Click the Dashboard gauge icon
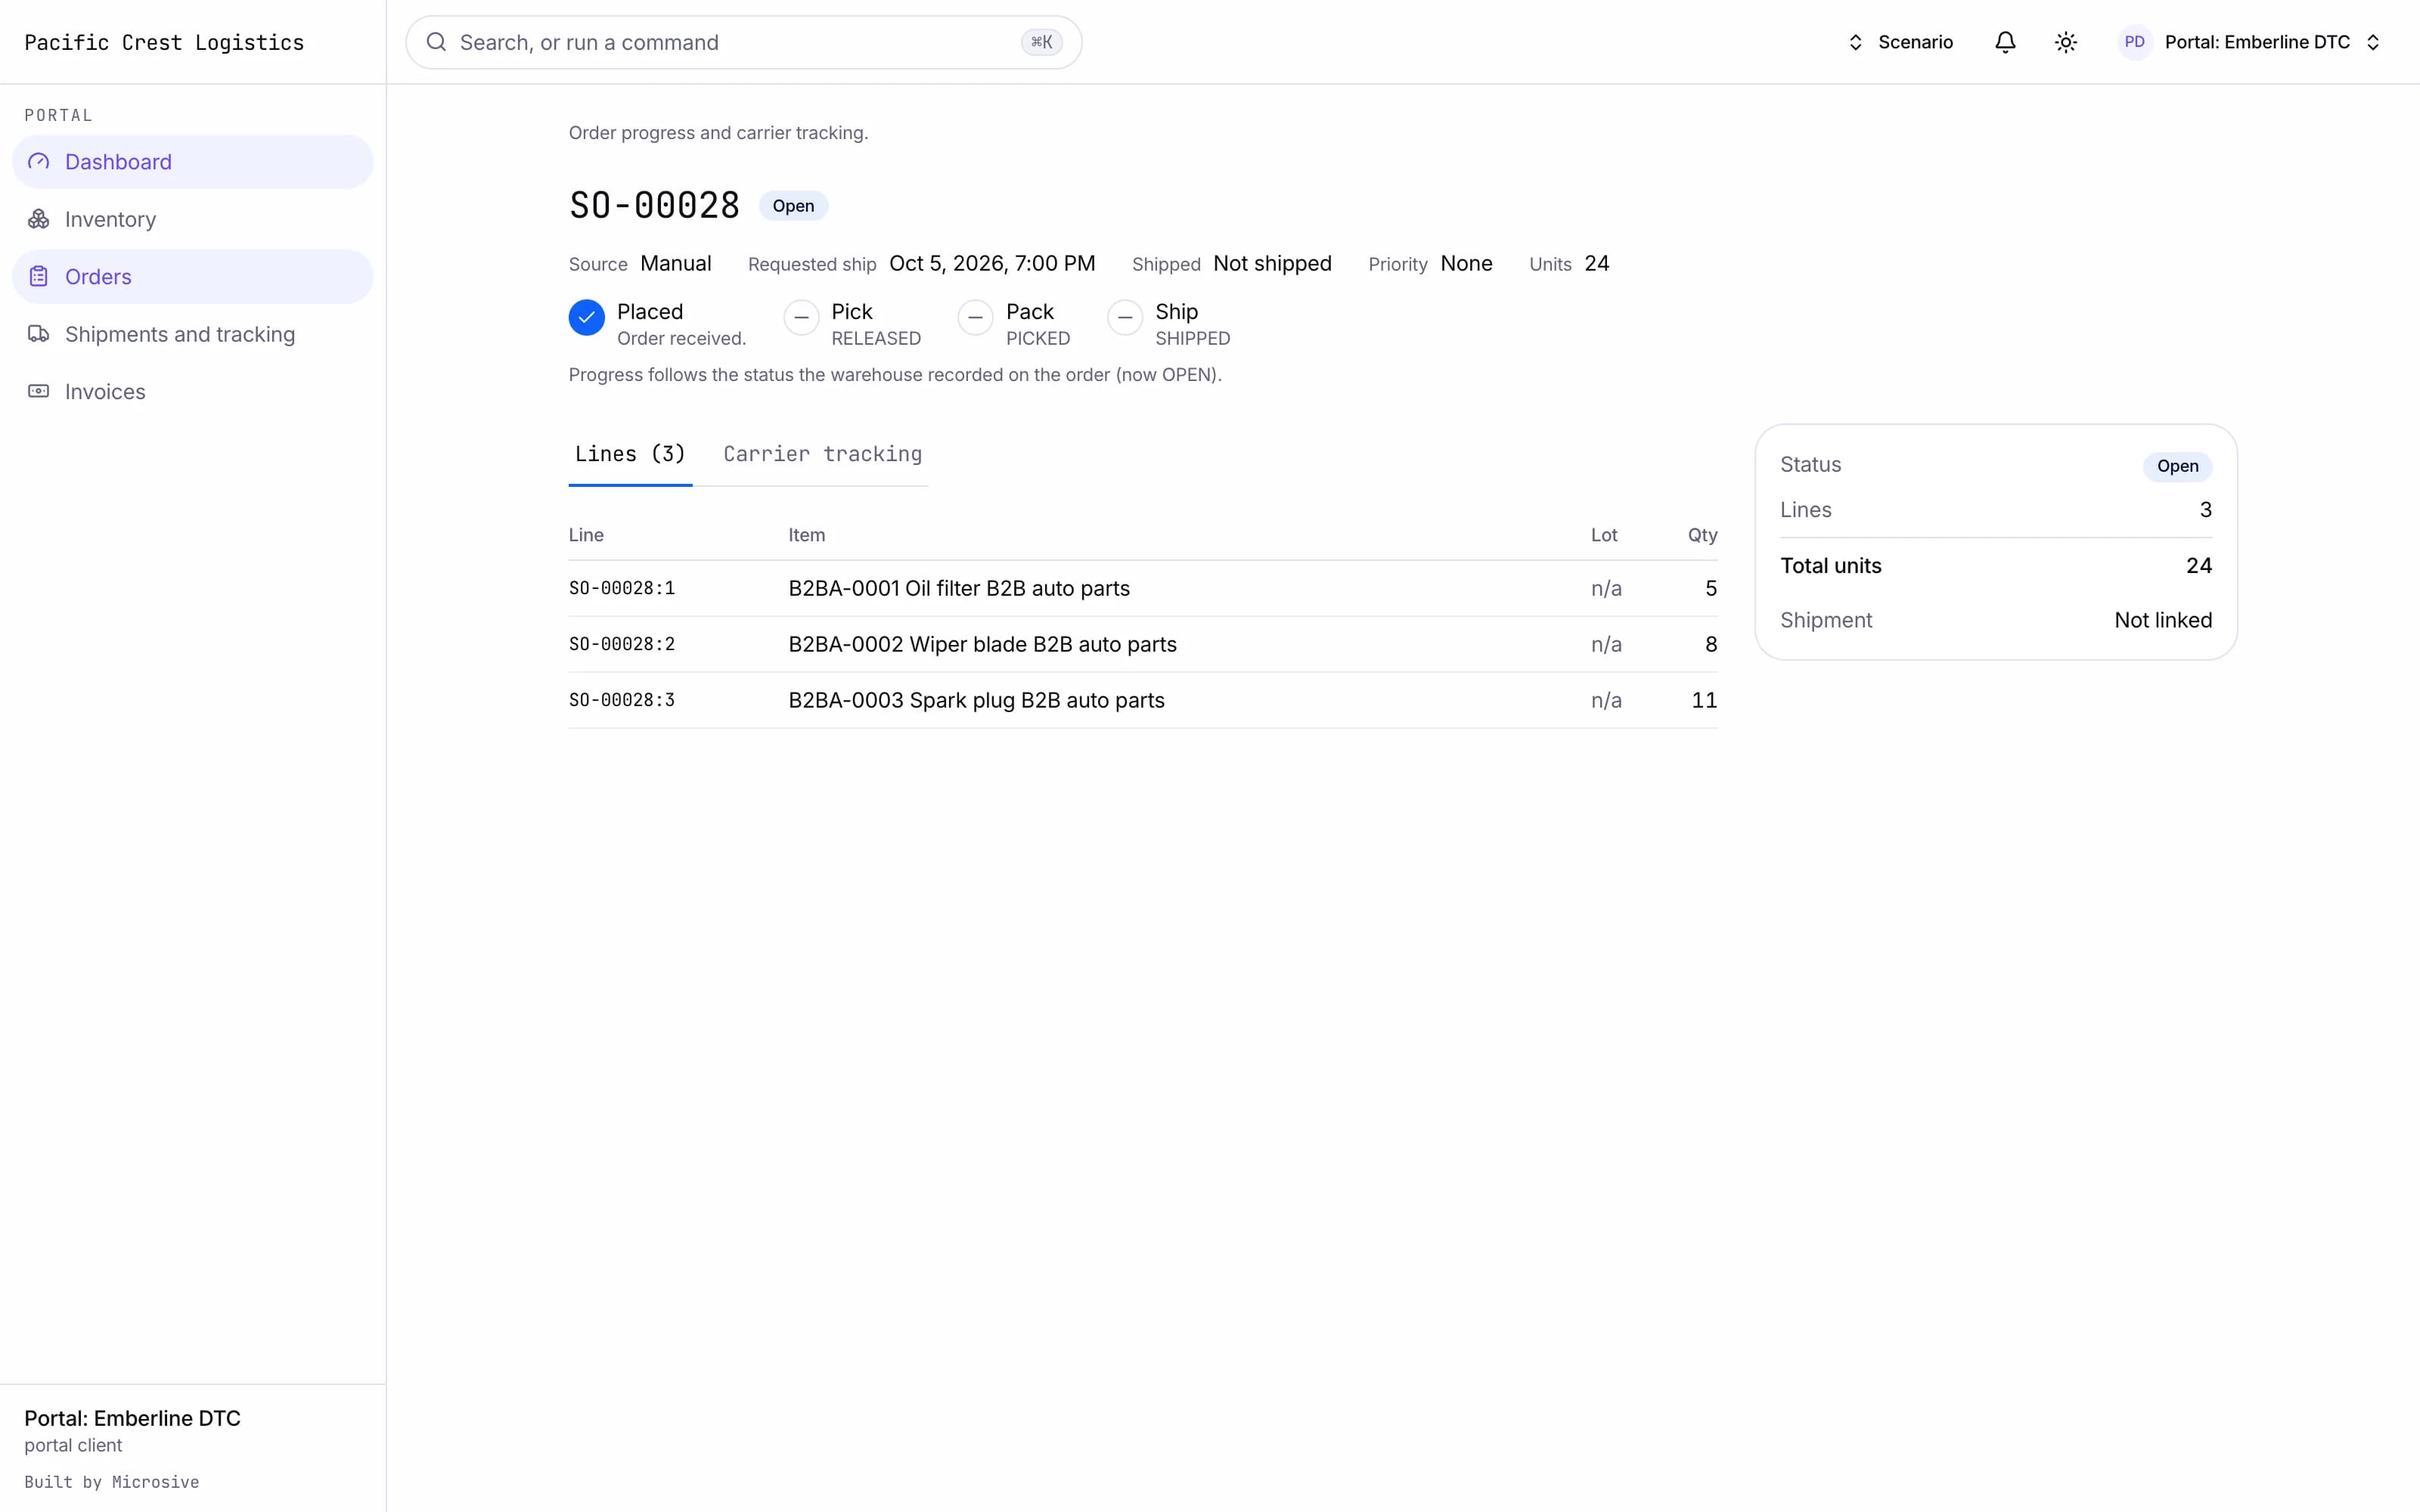2420x1512 pixels. [x=38, y=162]
